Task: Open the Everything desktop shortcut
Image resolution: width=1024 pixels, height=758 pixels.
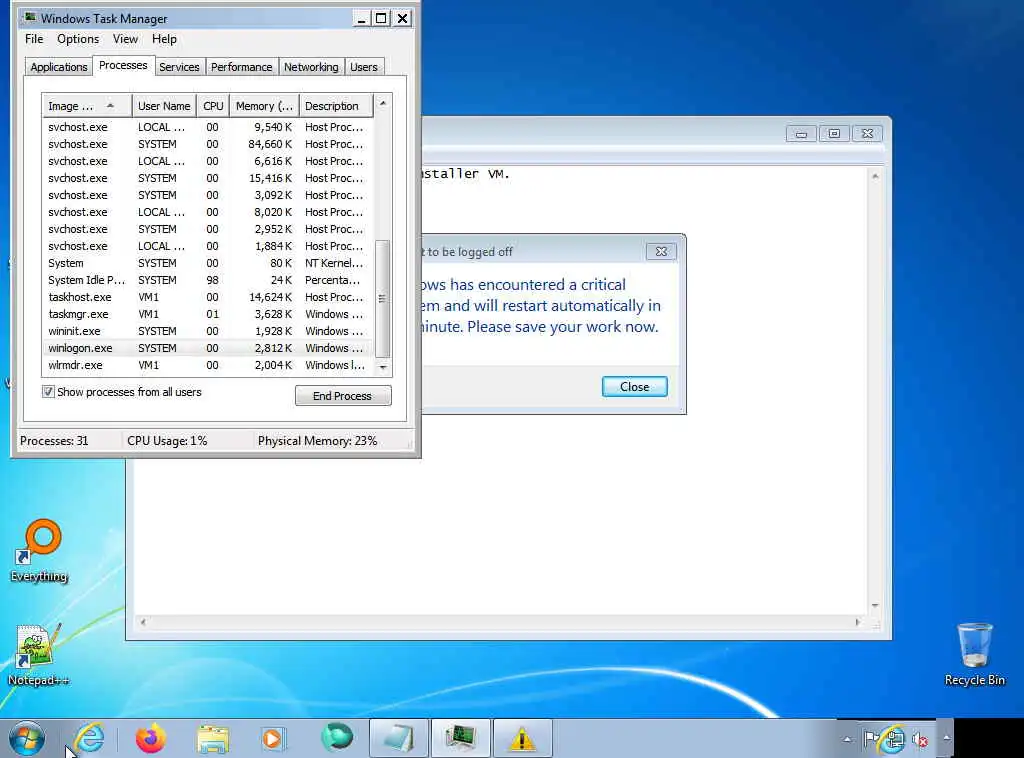Action: coord(39,550)
